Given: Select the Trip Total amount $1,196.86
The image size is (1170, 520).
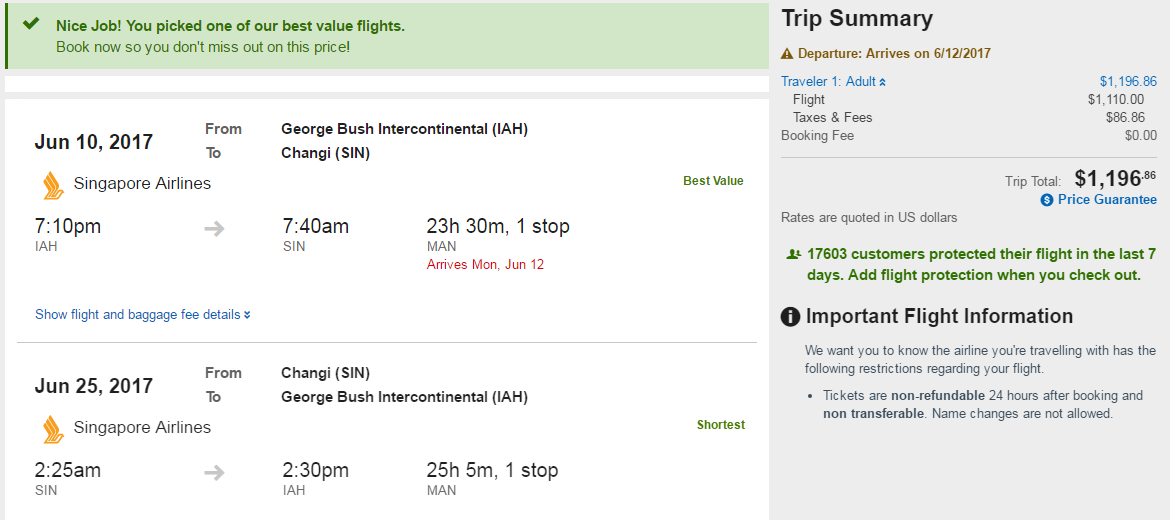Looking at the screenshot, I should 1115,179.
